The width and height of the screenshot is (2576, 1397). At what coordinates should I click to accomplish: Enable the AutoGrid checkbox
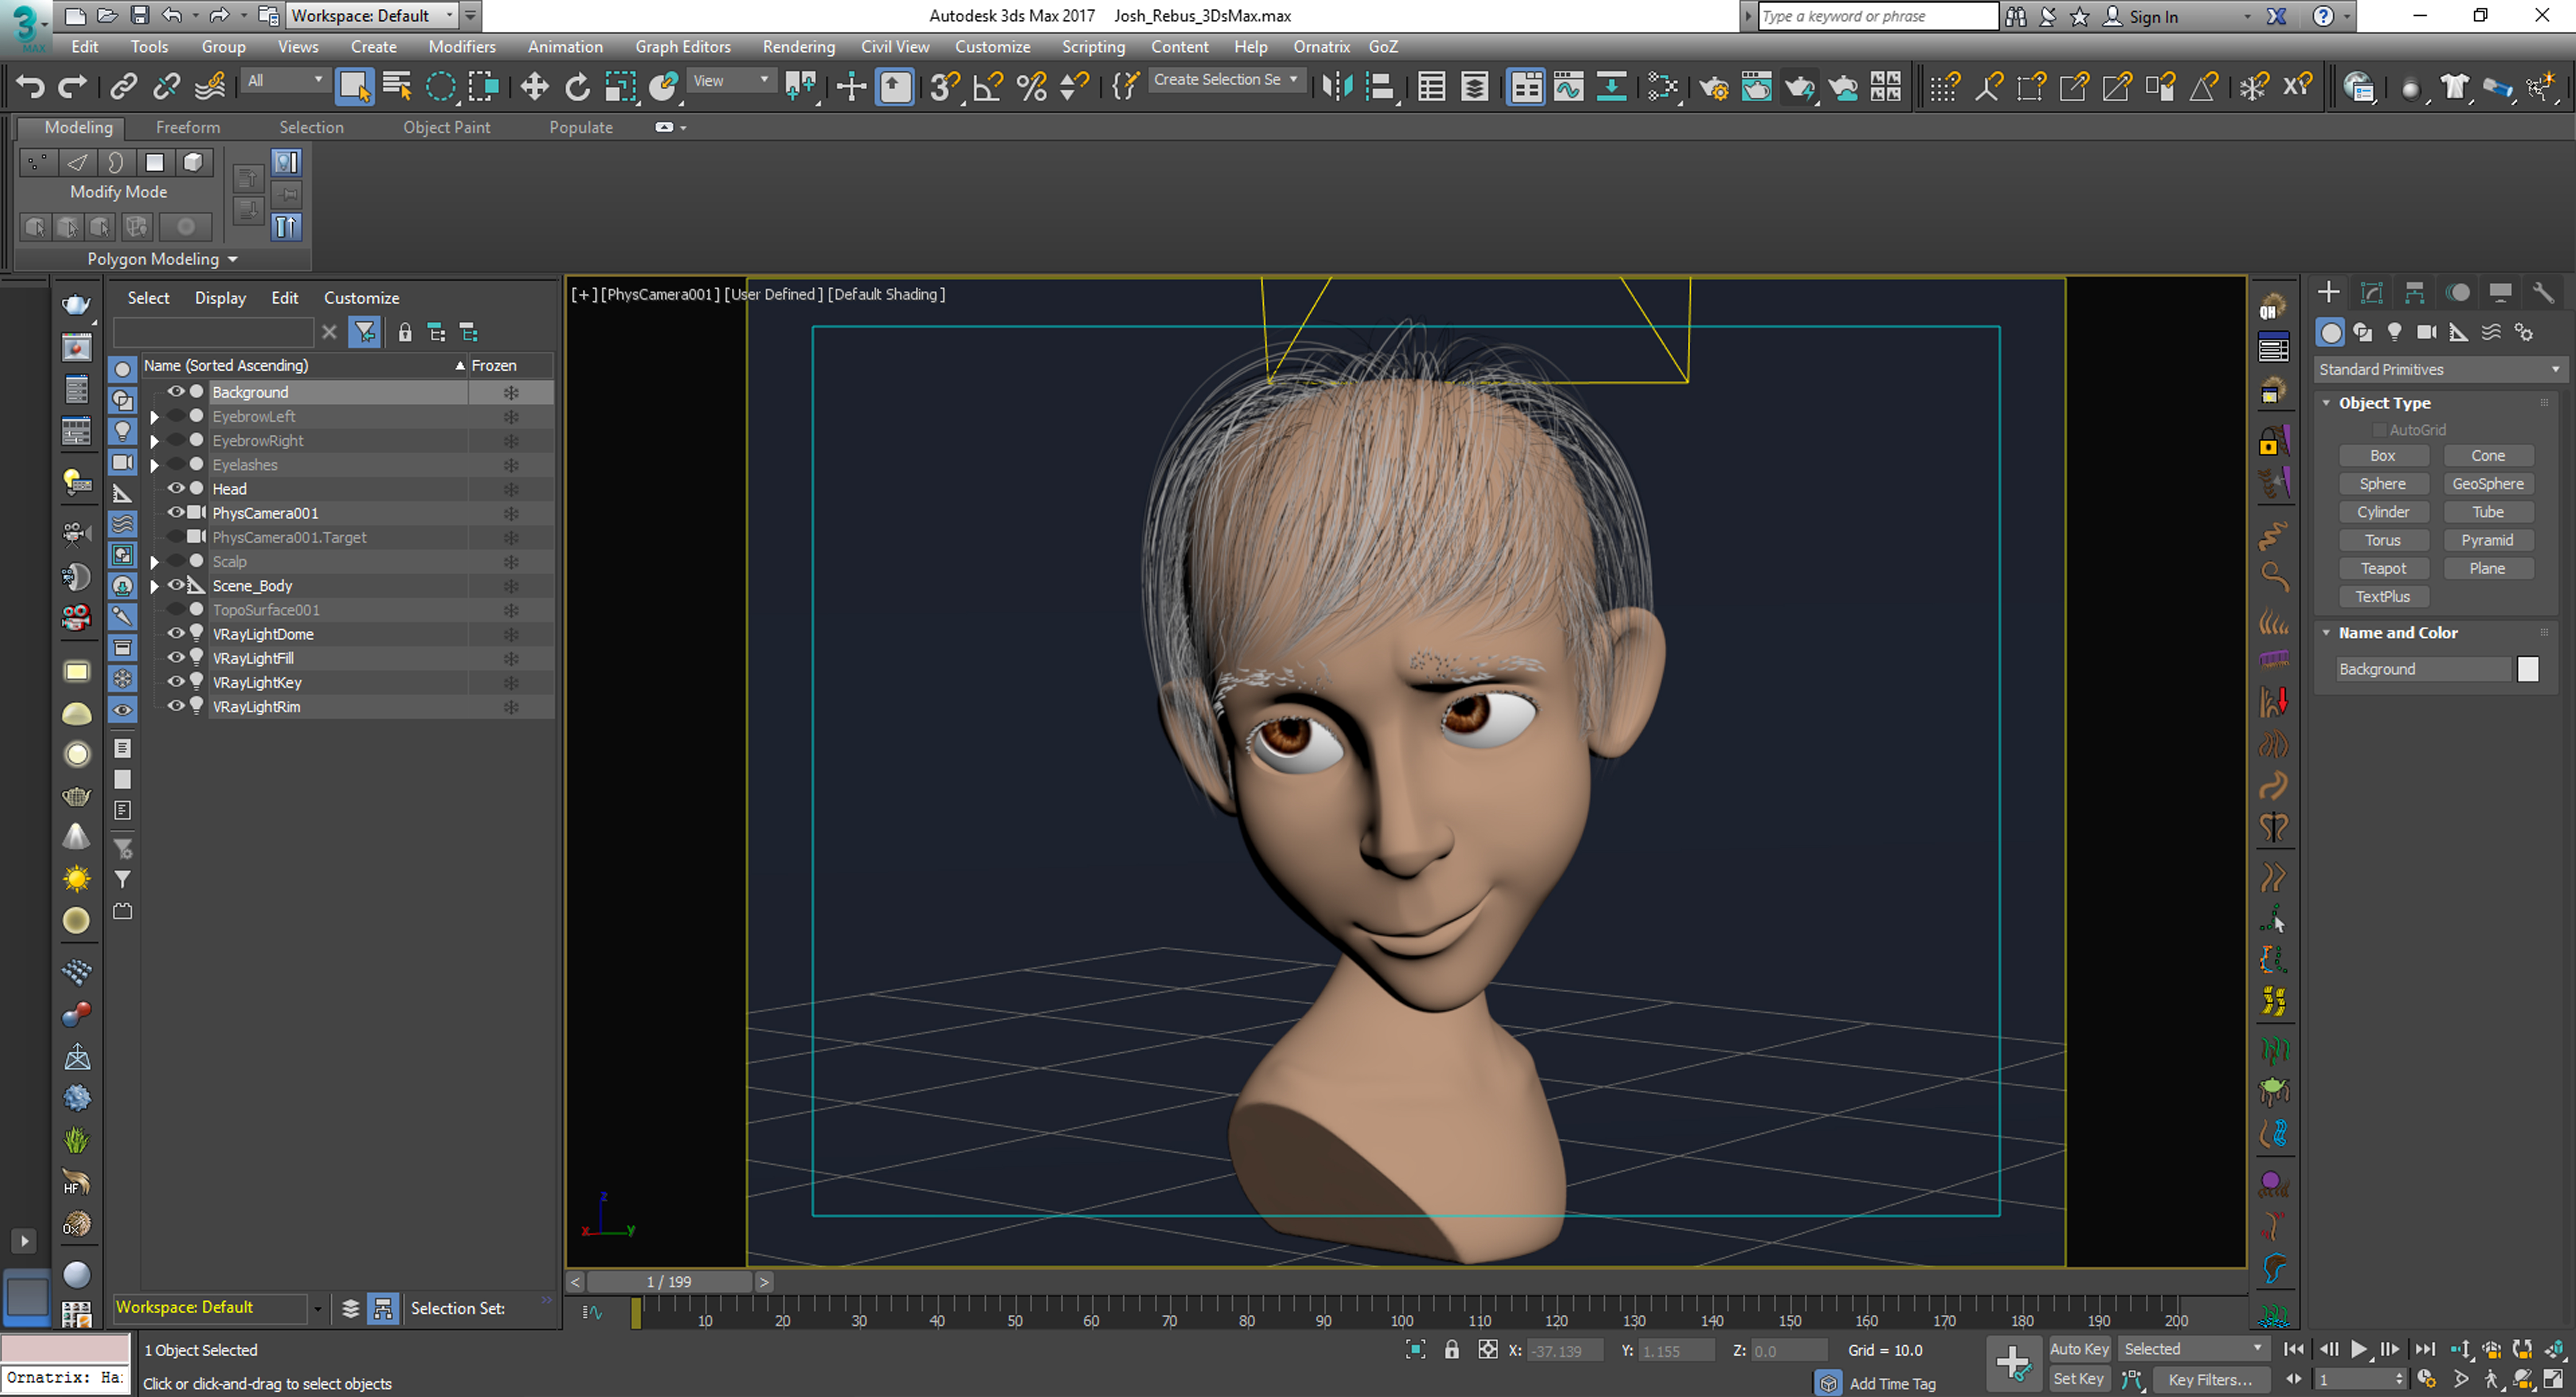(x=2380, y=430)
